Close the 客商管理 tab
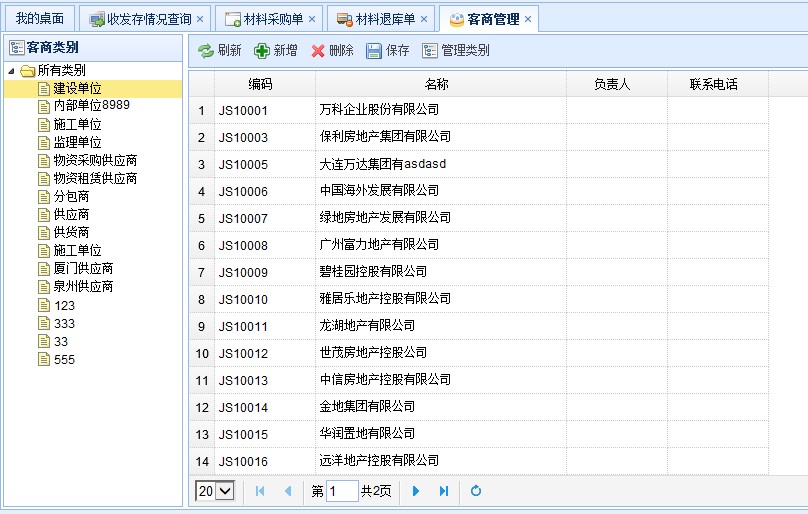The height and width of the screenshot is (514, 808). tap(528, 20)
